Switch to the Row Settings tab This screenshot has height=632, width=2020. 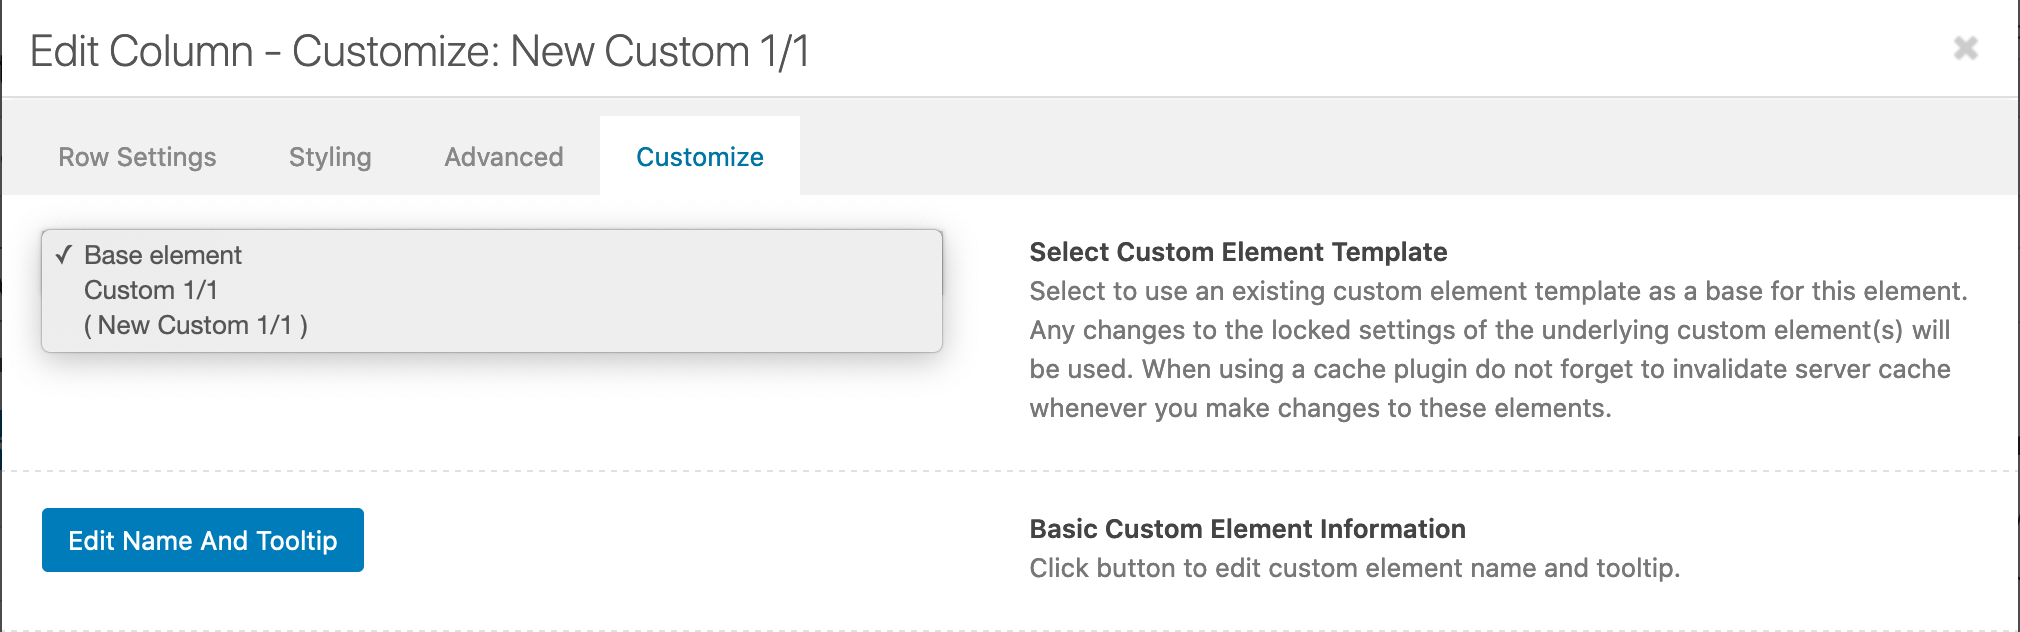[x=137, y=157]
